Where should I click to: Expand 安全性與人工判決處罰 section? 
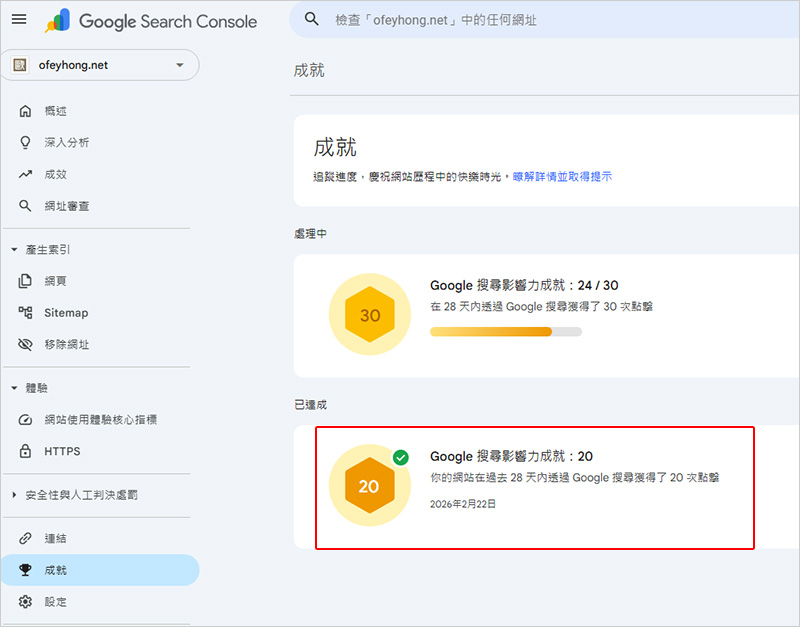pos(14,495)
